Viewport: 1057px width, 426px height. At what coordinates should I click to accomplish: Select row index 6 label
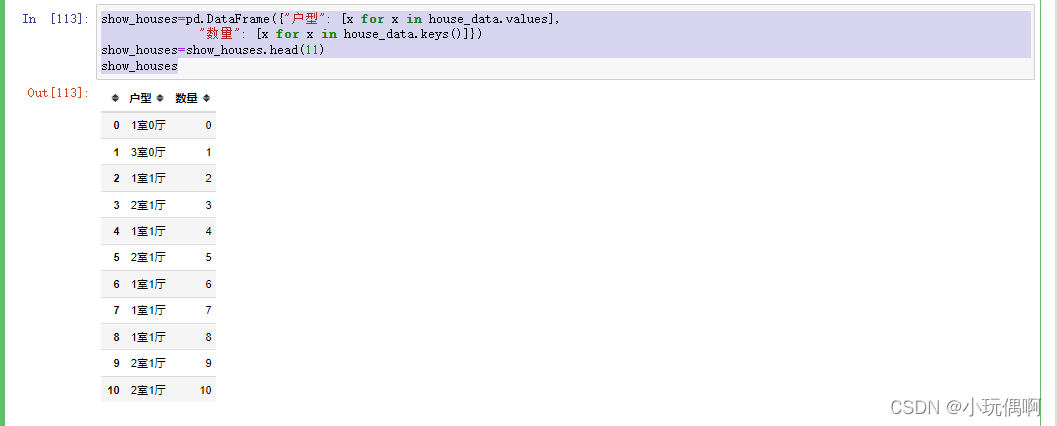(x=117, y=284)
